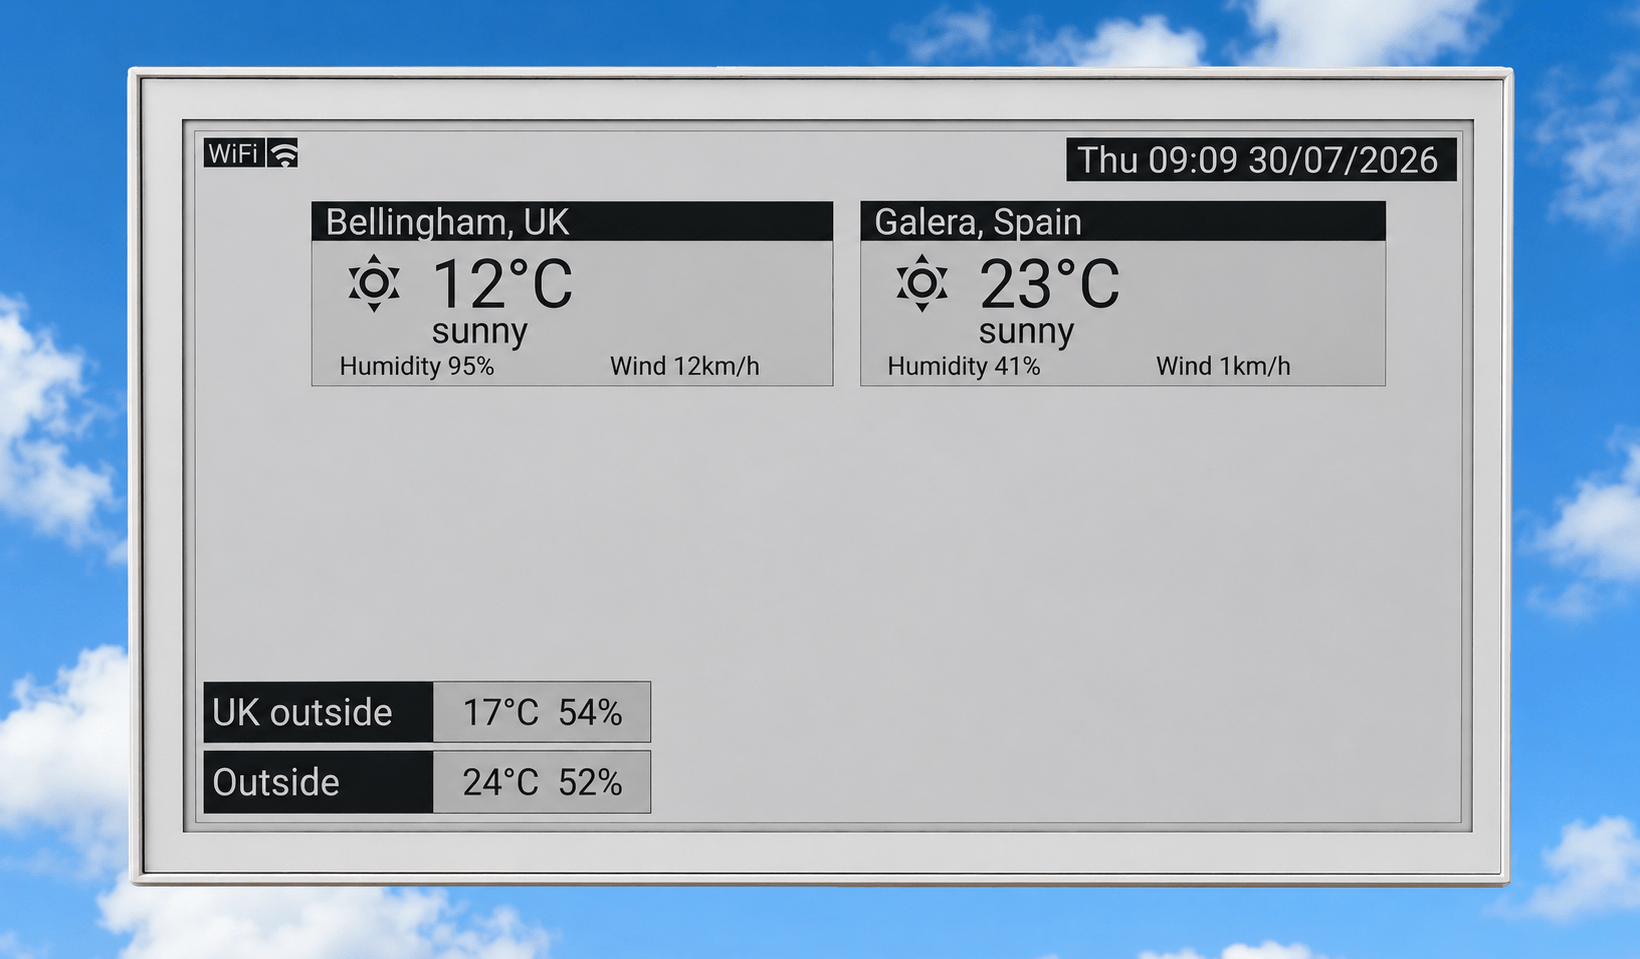1640x959 pixels.
Task: Click the "Wind 12km/h" value
Action: click(x=685, y=366)
